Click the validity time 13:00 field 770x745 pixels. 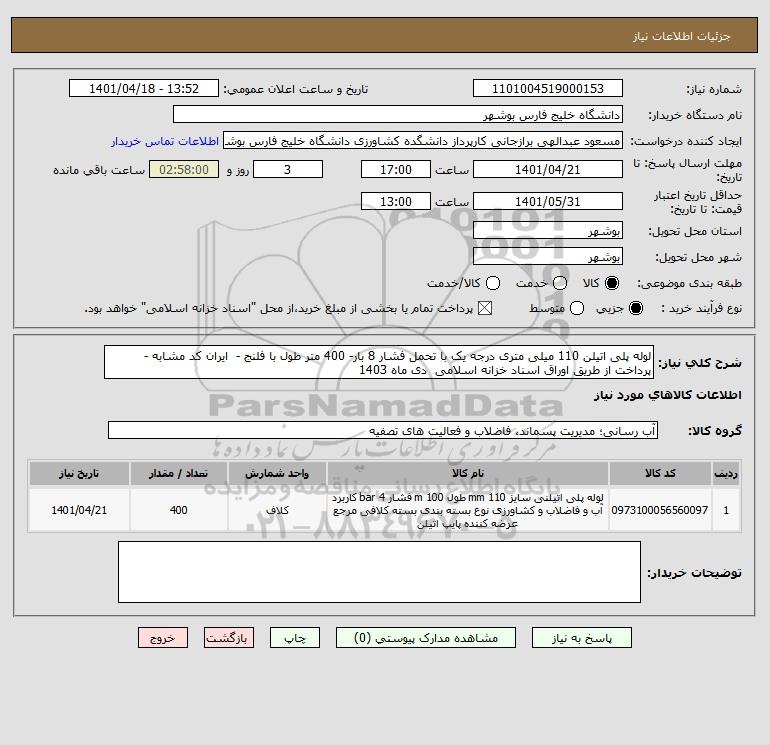[396, 201]
